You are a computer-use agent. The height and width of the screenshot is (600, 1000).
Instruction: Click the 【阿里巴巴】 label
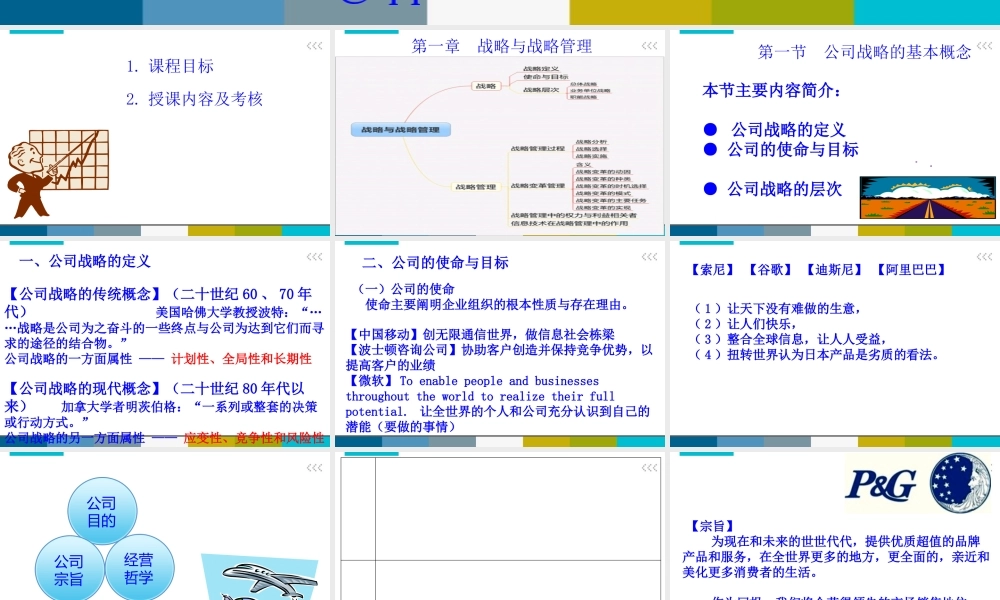coord(911,269)
